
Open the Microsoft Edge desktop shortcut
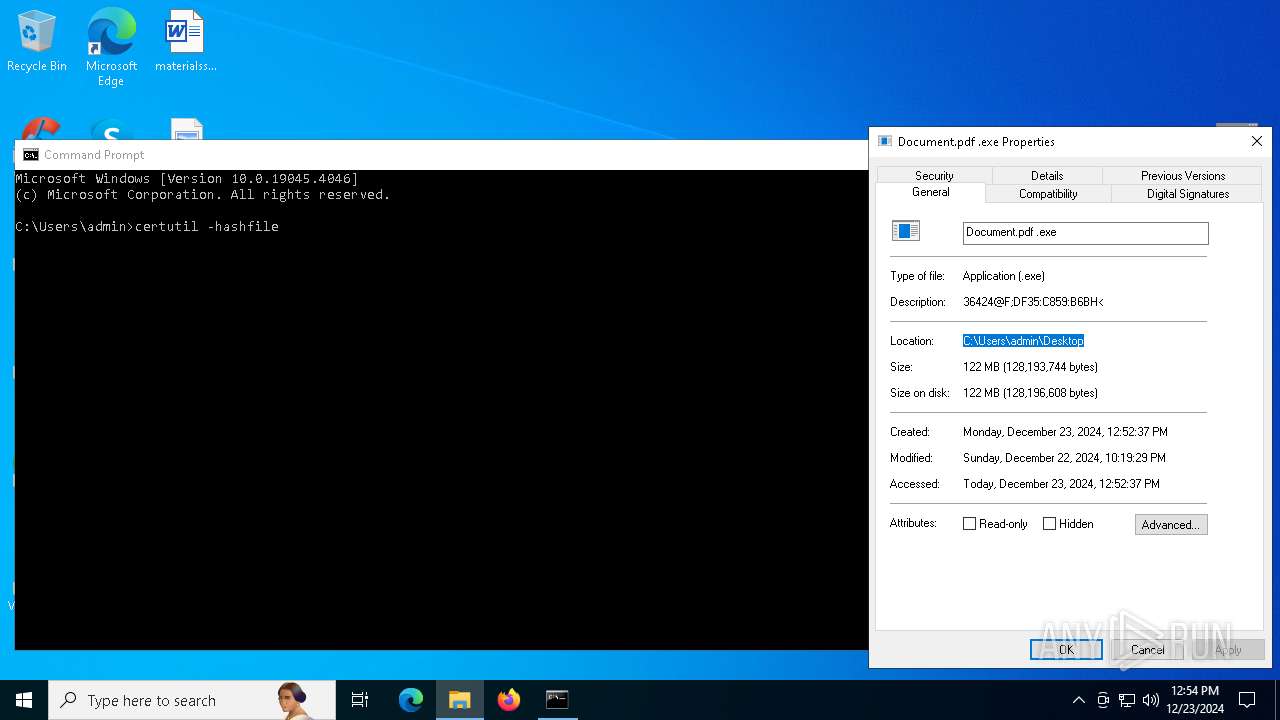[111, 46]
